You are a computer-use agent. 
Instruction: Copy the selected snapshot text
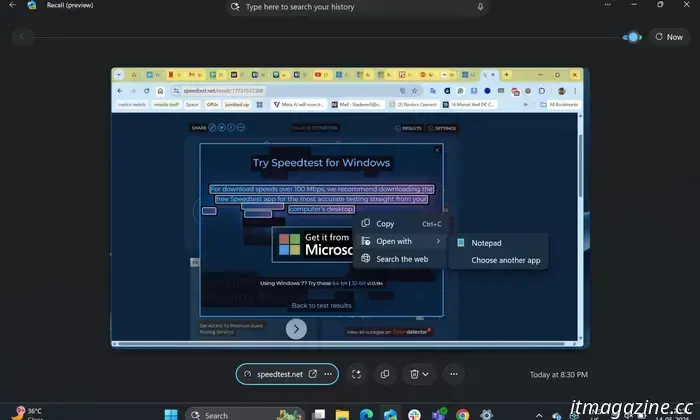click(401, 224)
